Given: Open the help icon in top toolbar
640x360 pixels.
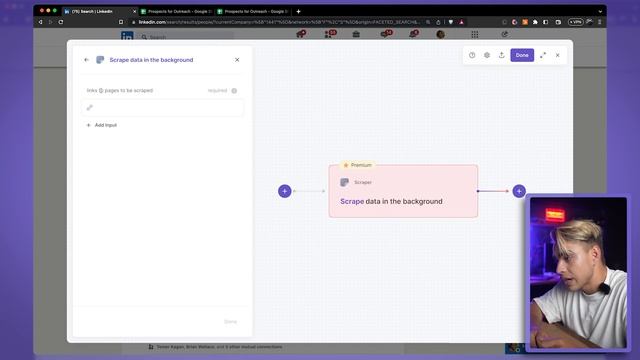Looking at the screenshot, I should [472, 55].
